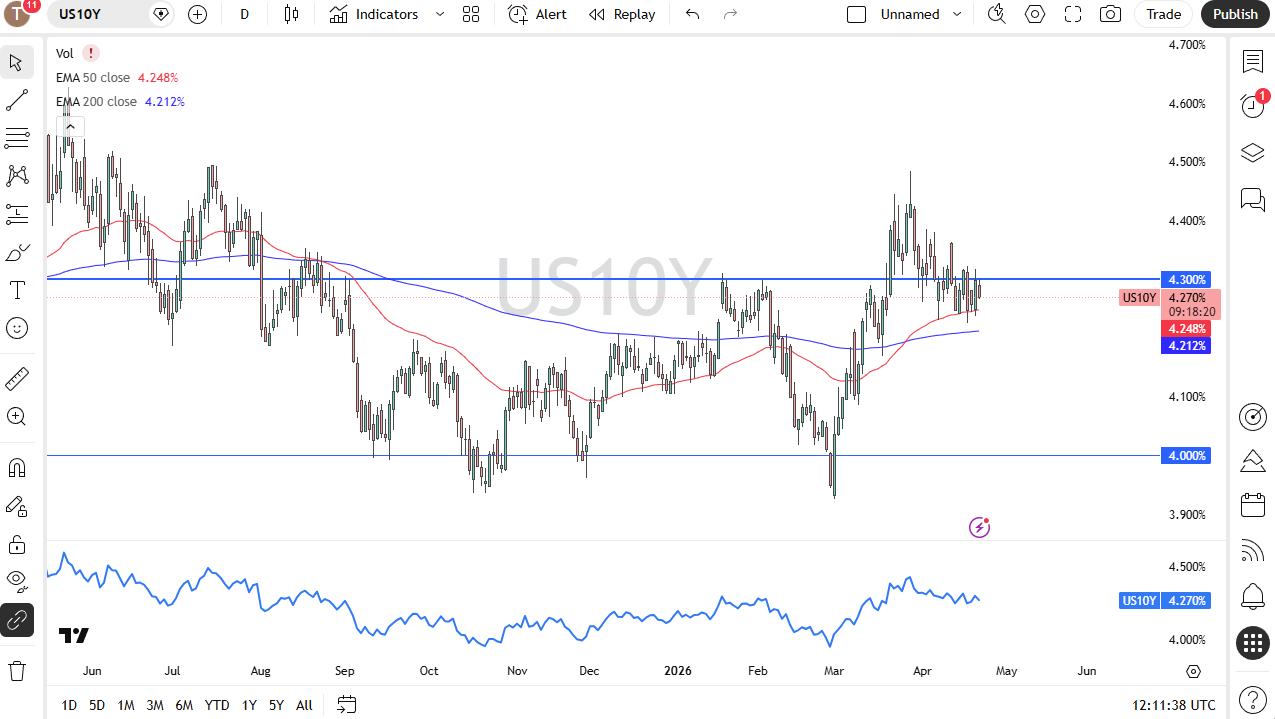Open the Trade panel
Viewport: 1275px width, 719px height.
1163,14
